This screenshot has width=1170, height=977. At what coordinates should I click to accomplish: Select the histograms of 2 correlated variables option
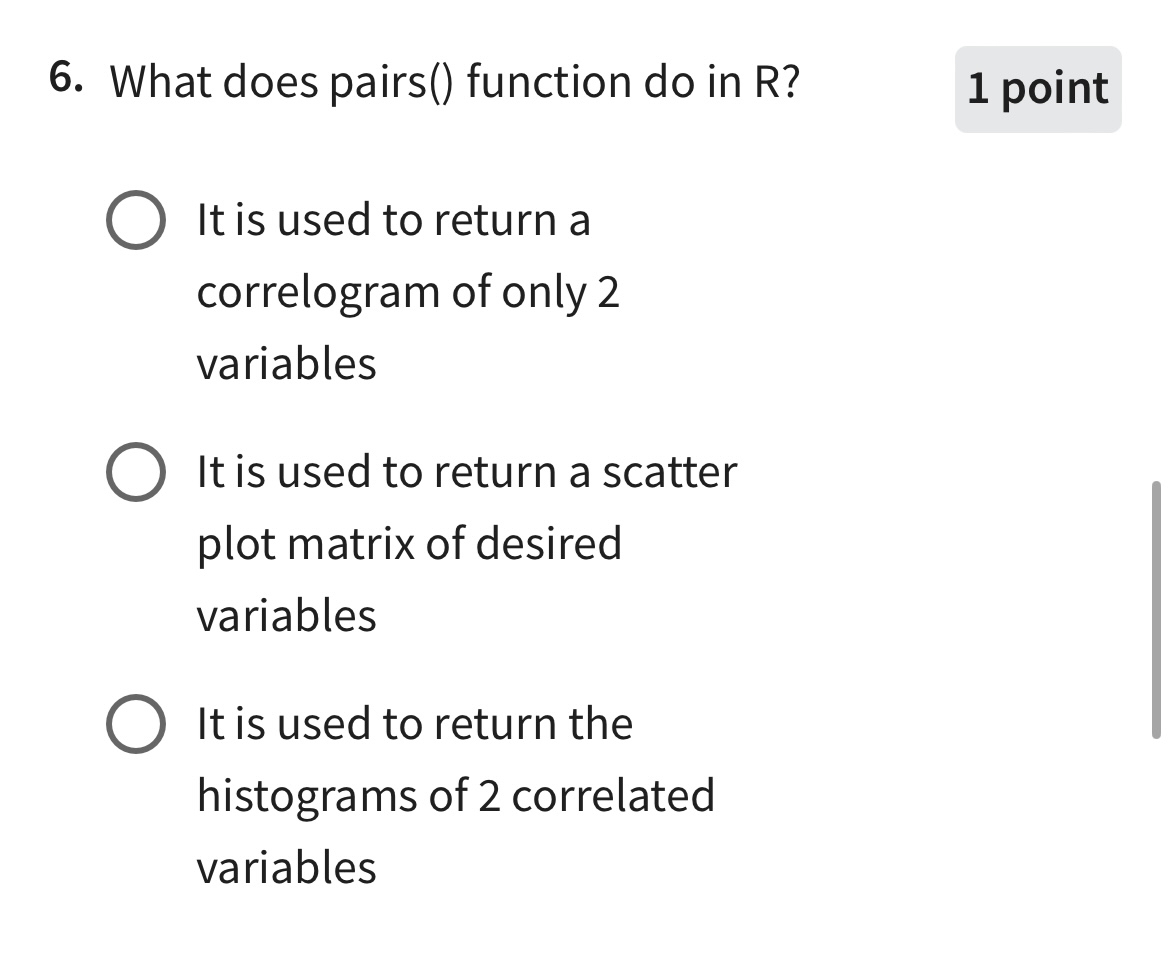coord(138,724)
